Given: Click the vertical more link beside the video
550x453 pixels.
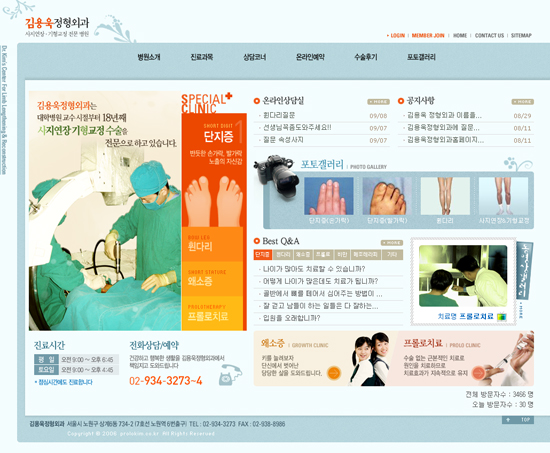Looking at the screenshot, I should click(521, 310).
